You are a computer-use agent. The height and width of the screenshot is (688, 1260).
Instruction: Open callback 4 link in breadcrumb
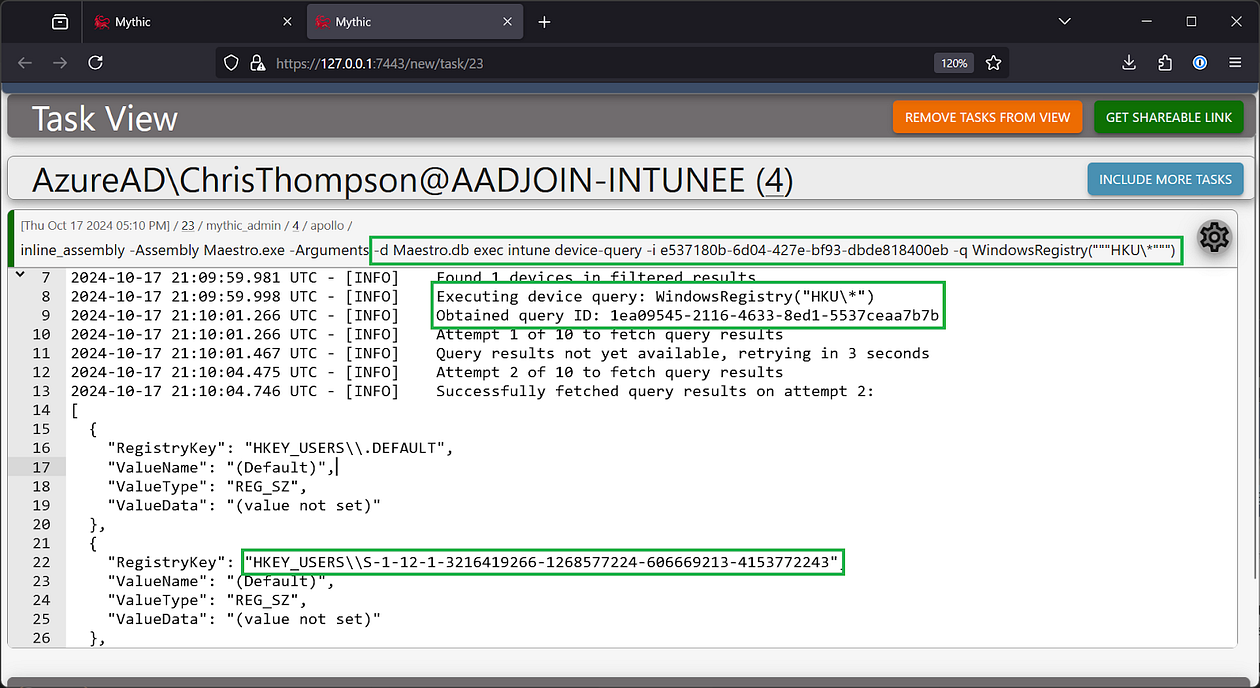tap(296, 225)
